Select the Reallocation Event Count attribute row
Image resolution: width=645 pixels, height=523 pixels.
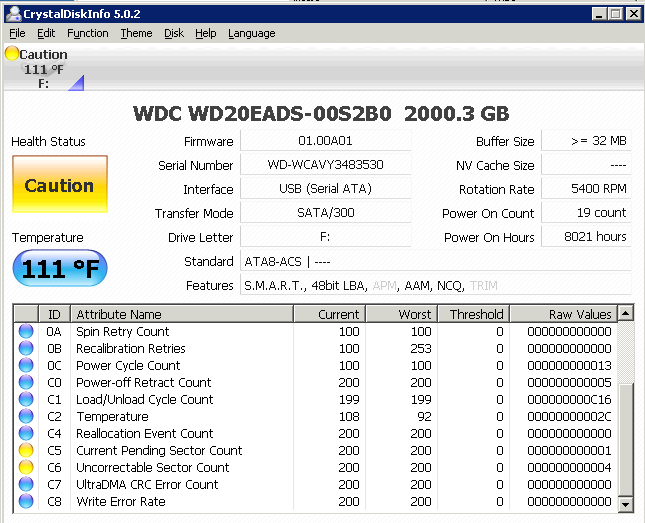click(316, 433)
